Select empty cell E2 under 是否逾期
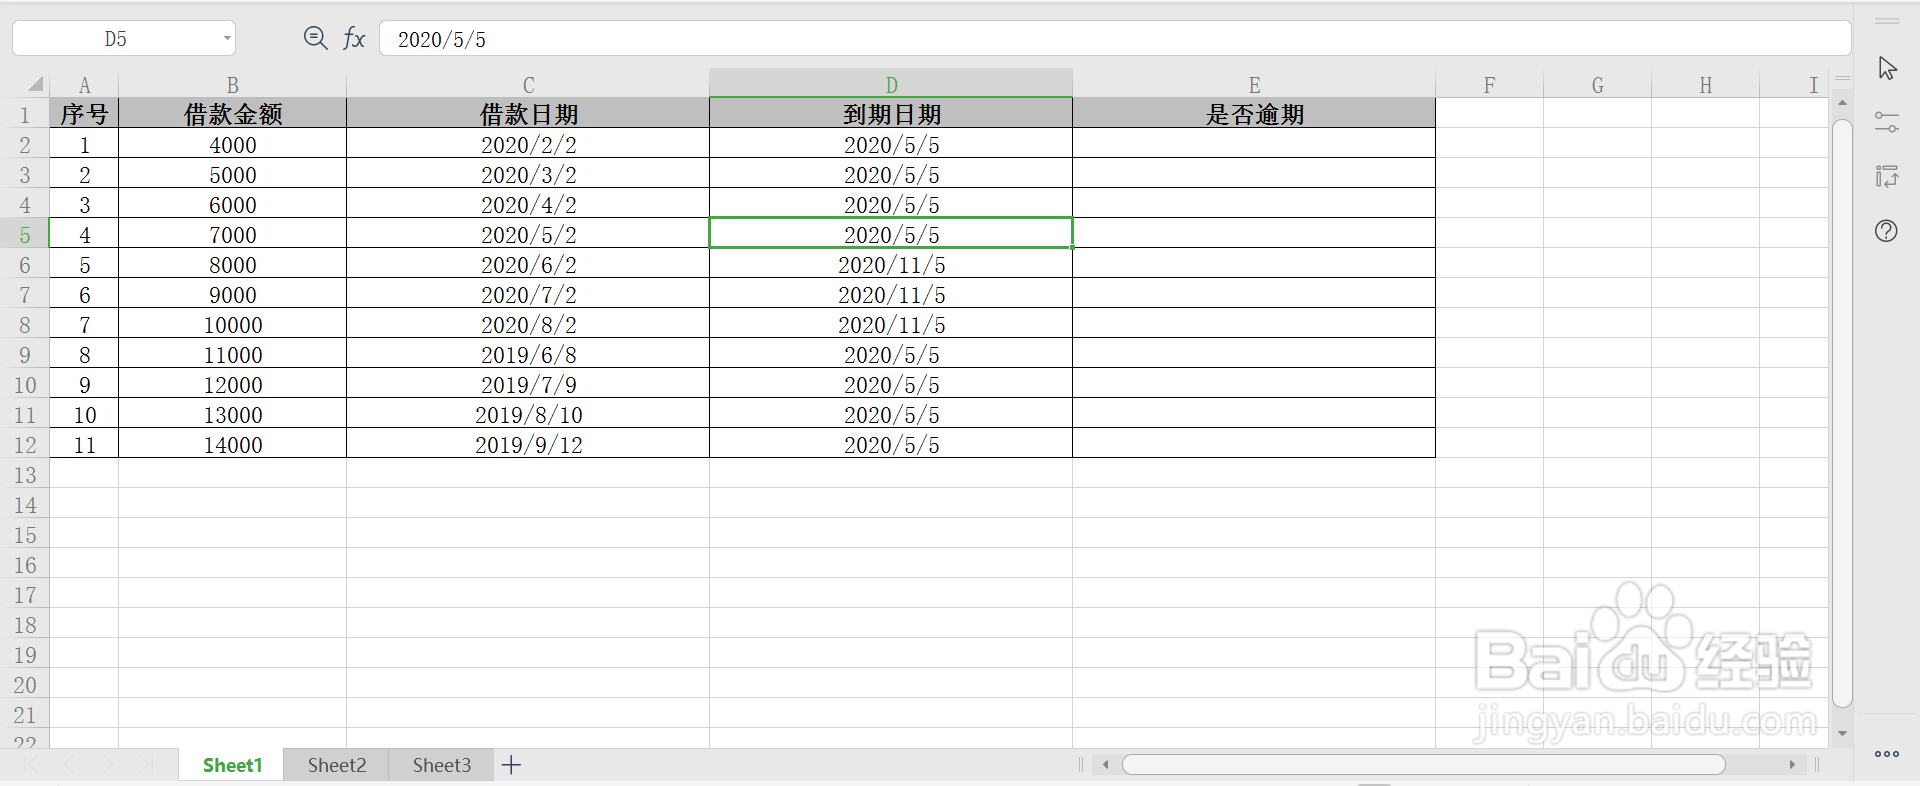 pos(1254,143)
